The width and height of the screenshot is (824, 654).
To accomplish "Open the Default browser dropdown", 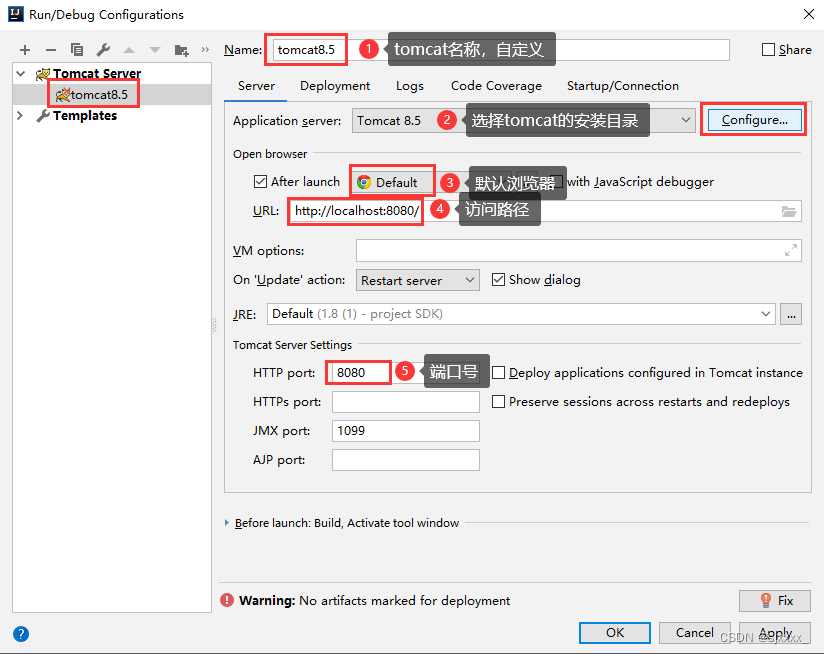I will [x=392, y=182].
